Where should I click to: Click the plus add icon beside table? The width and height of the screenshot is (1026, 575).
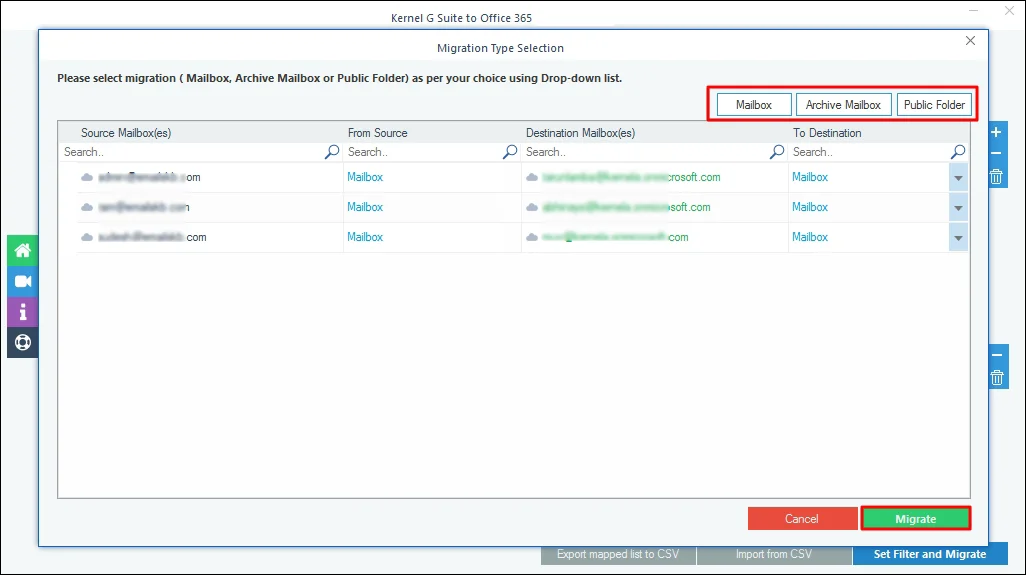[x=996, y=132]
